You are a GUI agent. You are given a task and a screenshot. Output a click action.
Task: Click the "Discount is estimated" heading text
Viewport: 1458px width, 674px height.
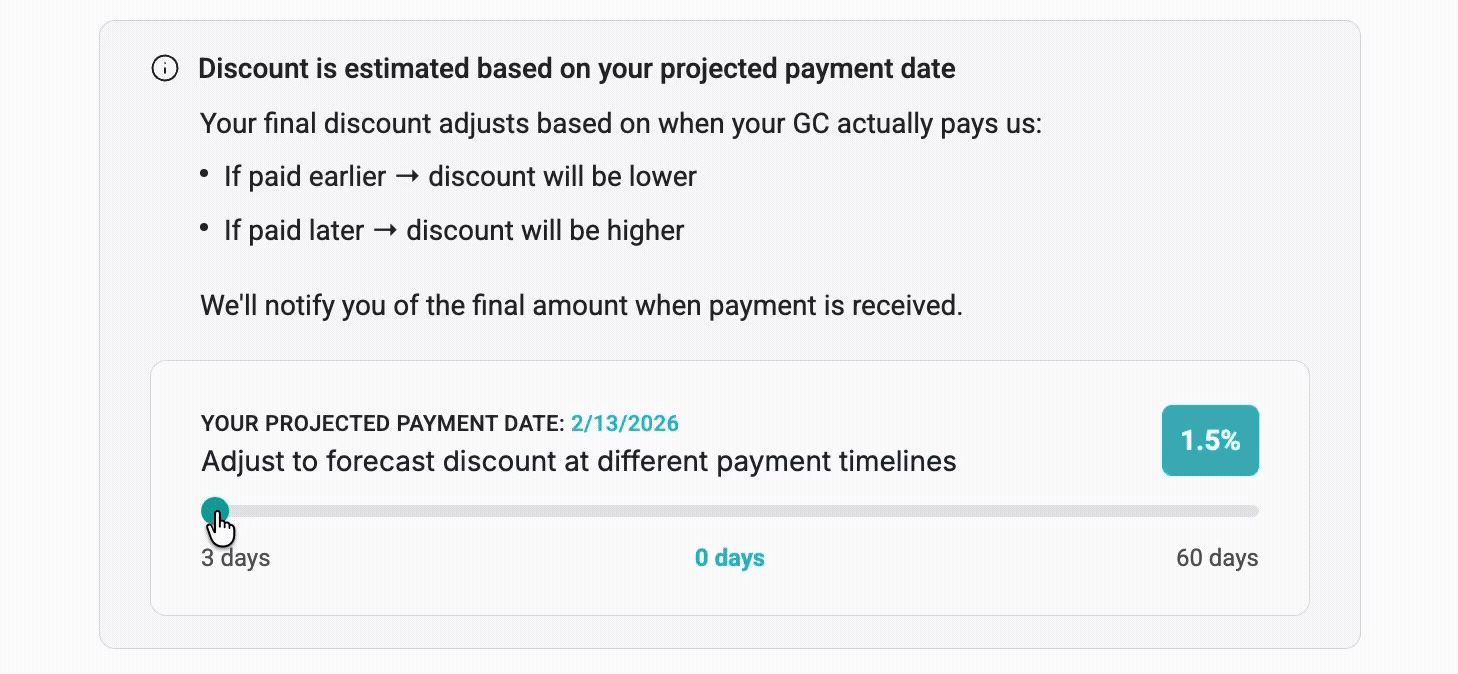click(x=576, y=69)
